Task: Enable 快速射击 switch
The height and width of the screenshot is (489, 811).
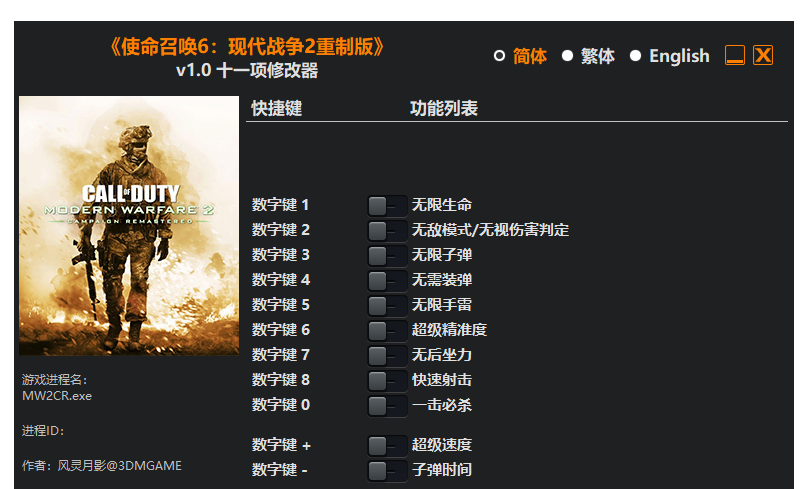Action: [387, 380]
